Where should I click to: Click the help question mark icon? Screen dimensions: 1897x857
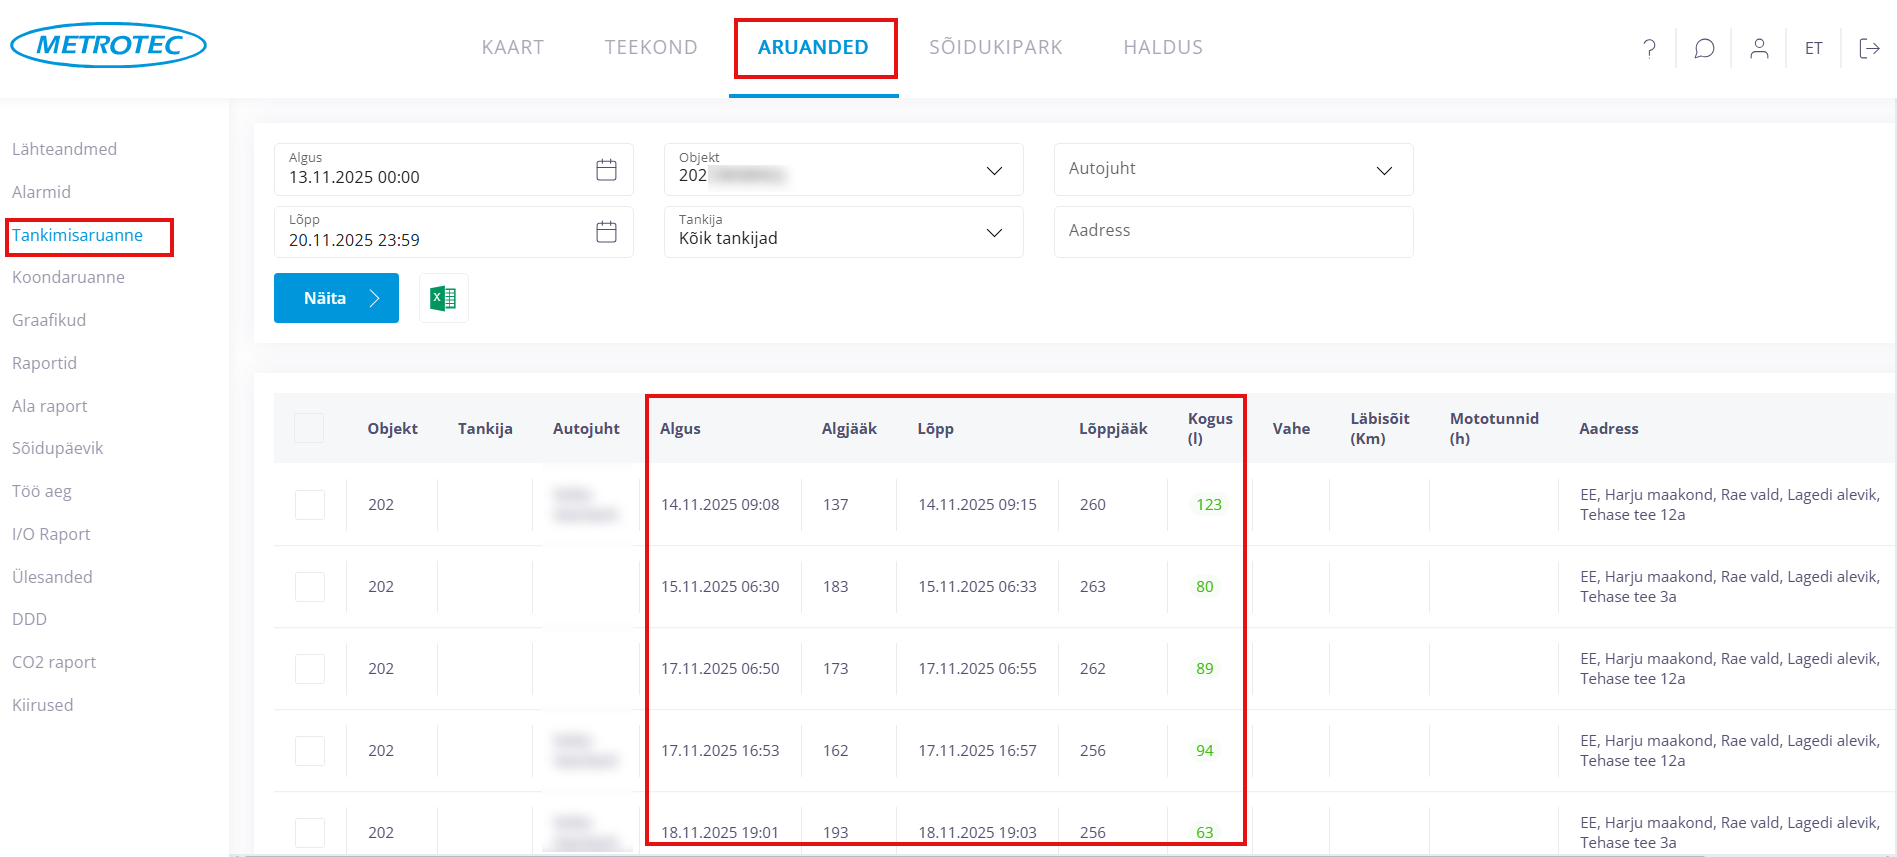[1649, 48]
